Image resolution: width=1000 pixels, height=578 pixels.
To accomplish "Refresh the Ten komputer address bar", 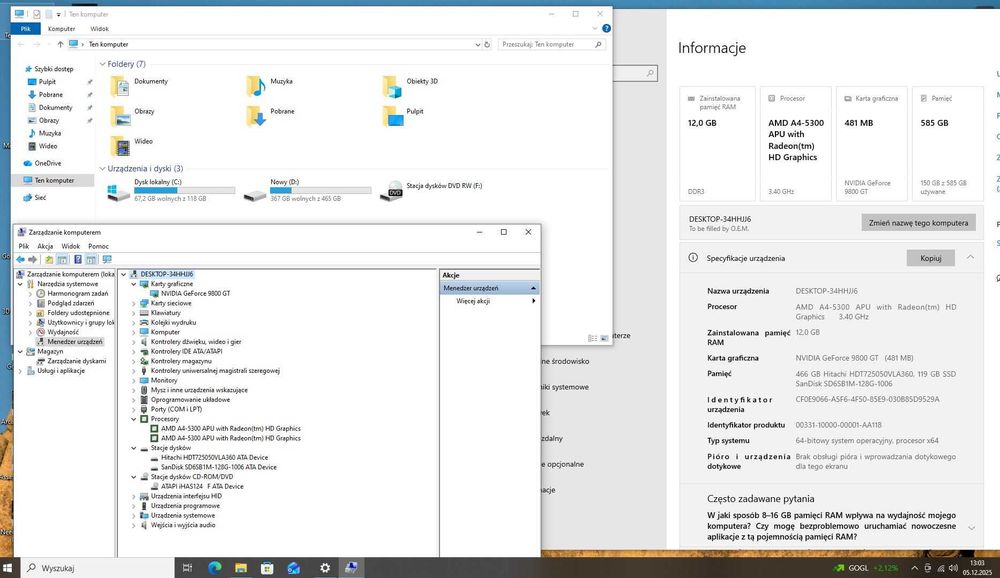I will 487,45.
